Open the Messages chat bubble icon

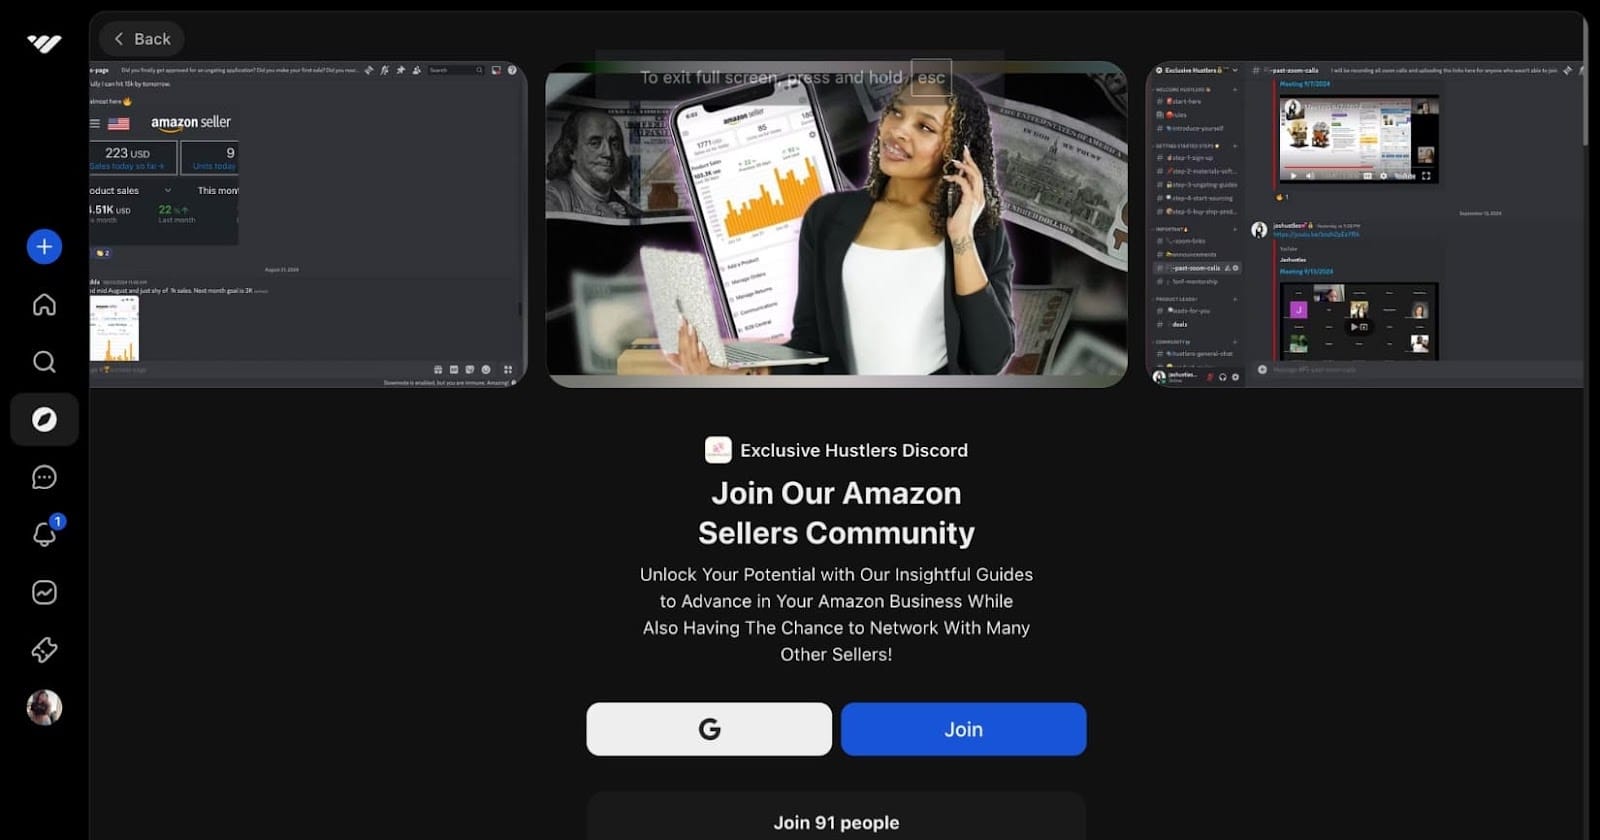click(44, 477)
